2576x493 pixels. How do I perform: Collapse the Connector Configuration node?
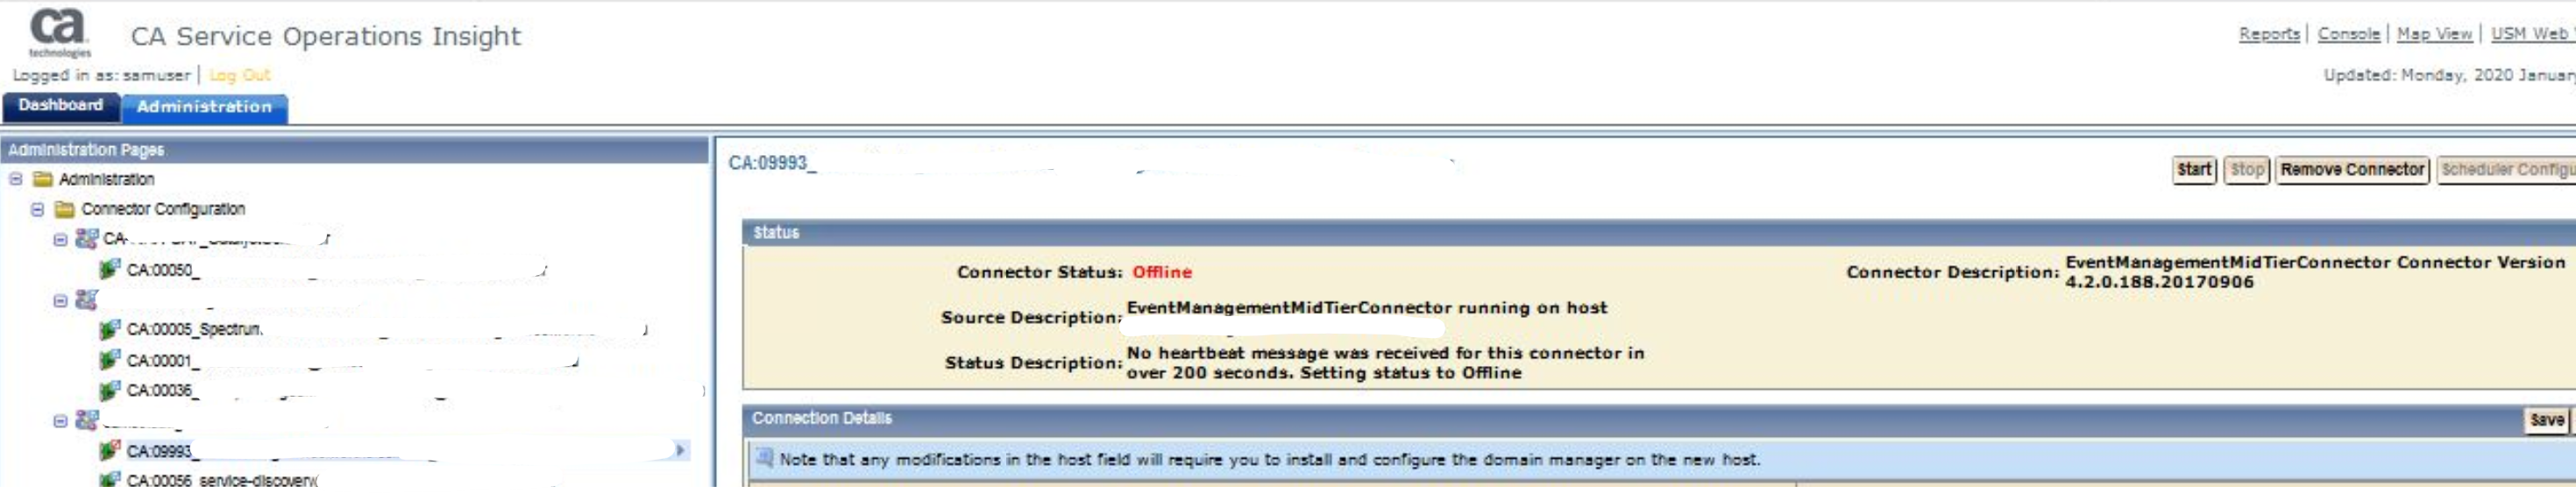coord(38,211)
